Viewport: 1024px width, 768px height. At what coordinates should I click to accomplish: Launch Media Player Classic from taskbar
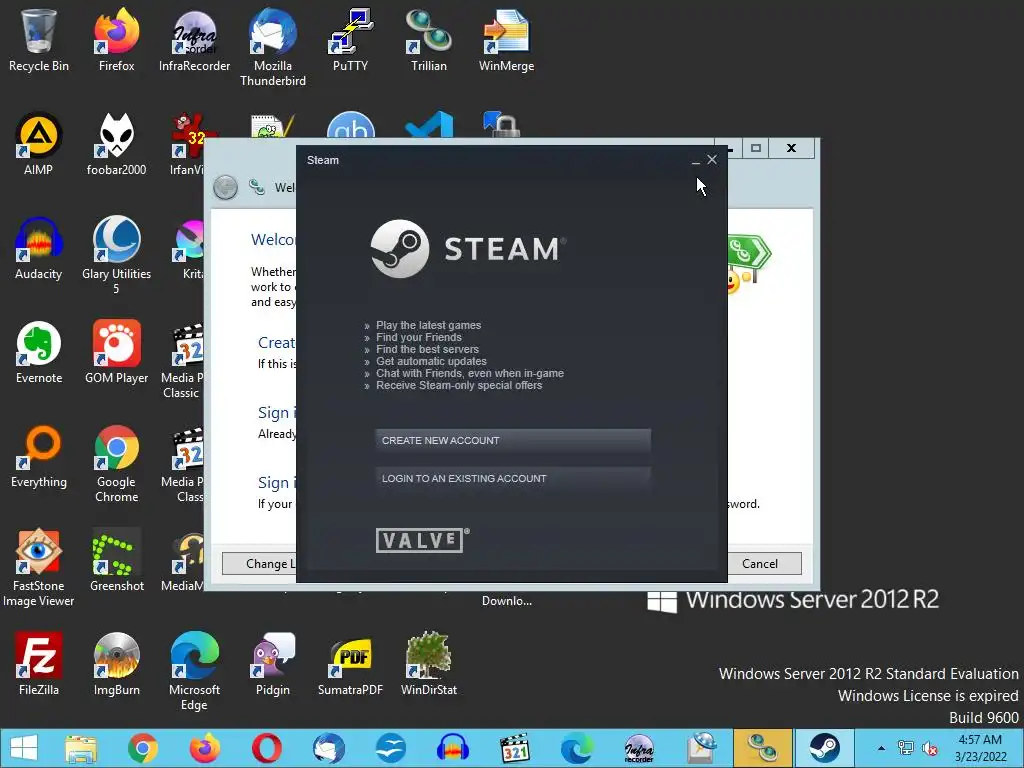(x=515, y=748)
